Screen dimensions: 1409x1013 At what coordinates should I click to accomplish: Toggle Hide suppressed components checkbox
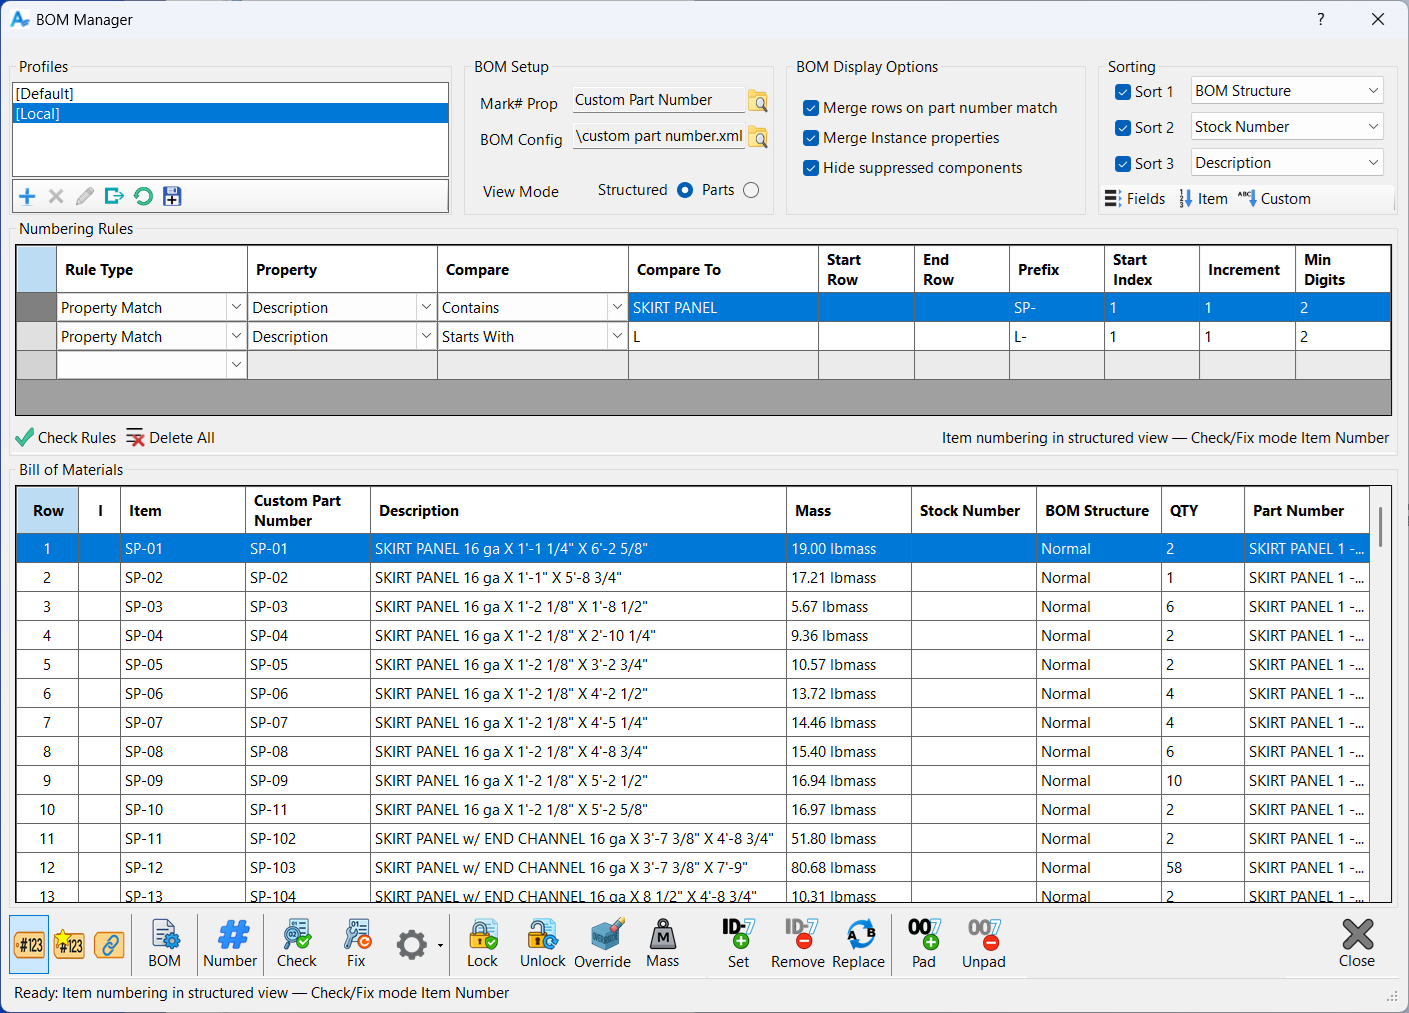[x=811, y=168]
